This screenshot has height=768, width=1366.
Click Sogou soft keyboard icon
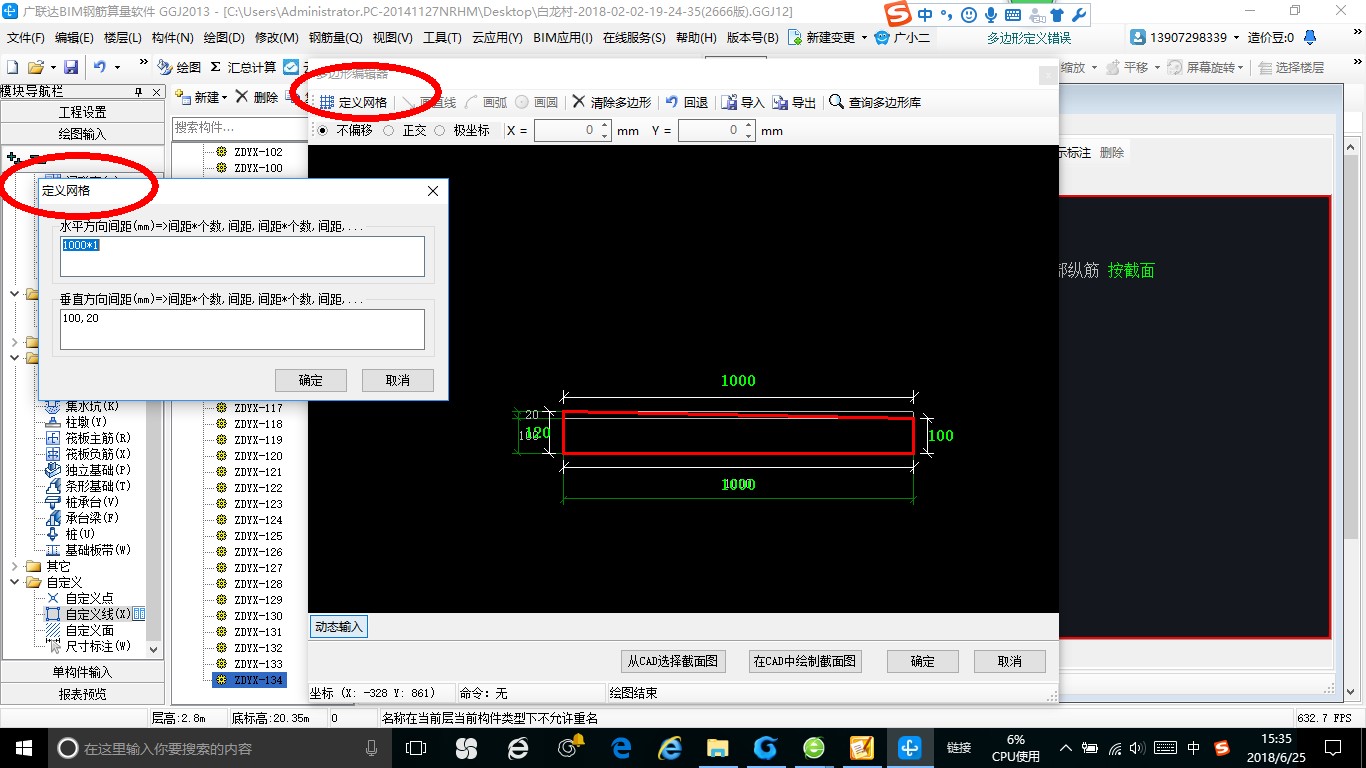pos(1013,15)
